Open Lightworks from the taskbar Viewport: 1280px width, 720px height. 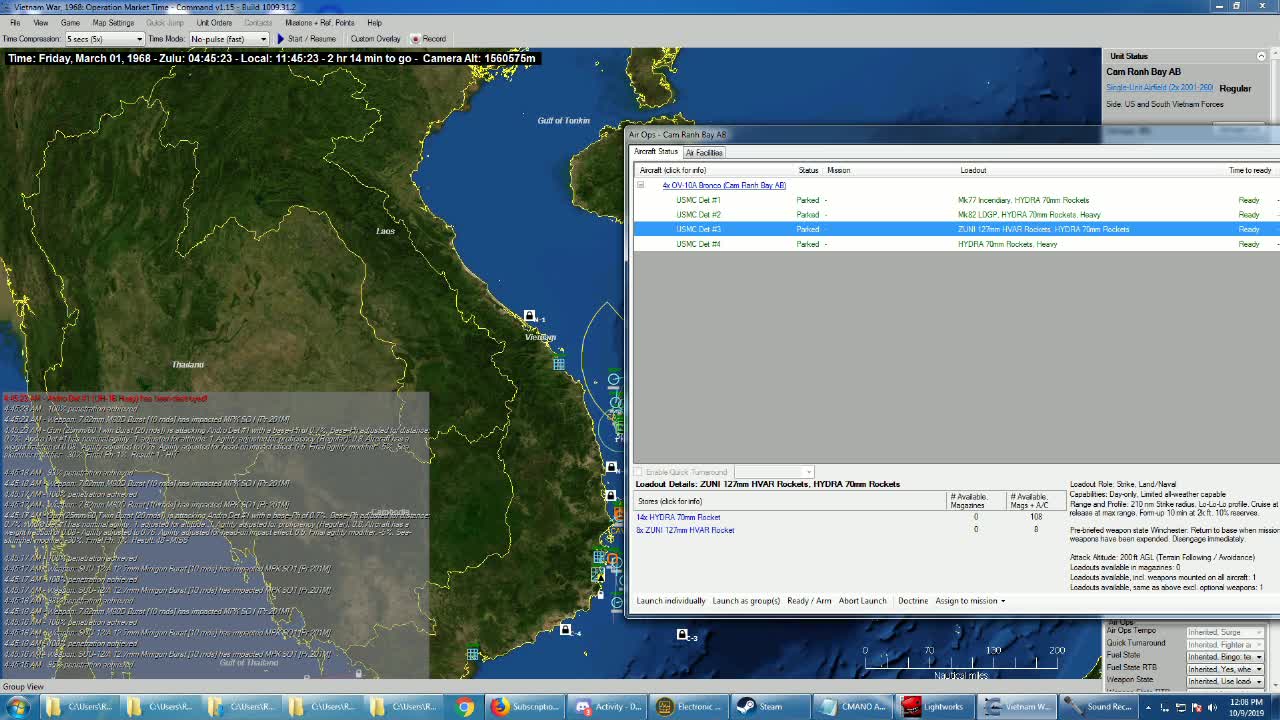pos(935,707)
